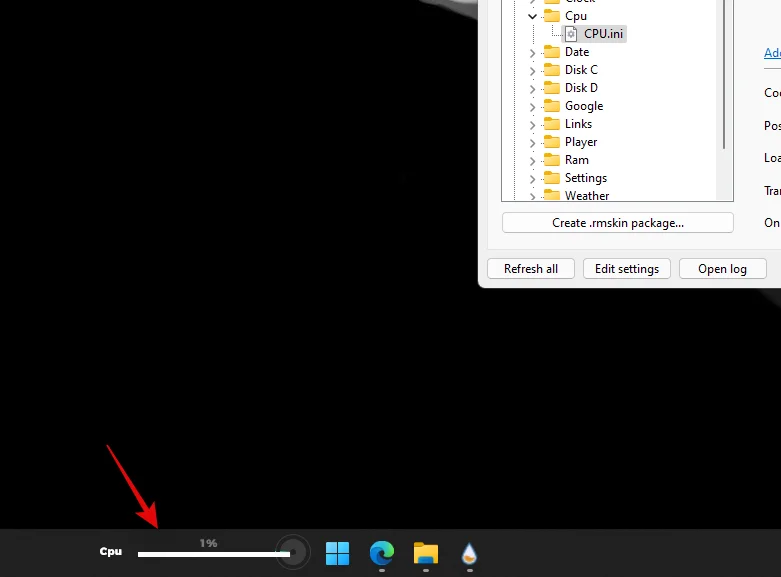The image size is (781, 577).
Task: Select the Weather folder
Action: (x=576, y=195)
